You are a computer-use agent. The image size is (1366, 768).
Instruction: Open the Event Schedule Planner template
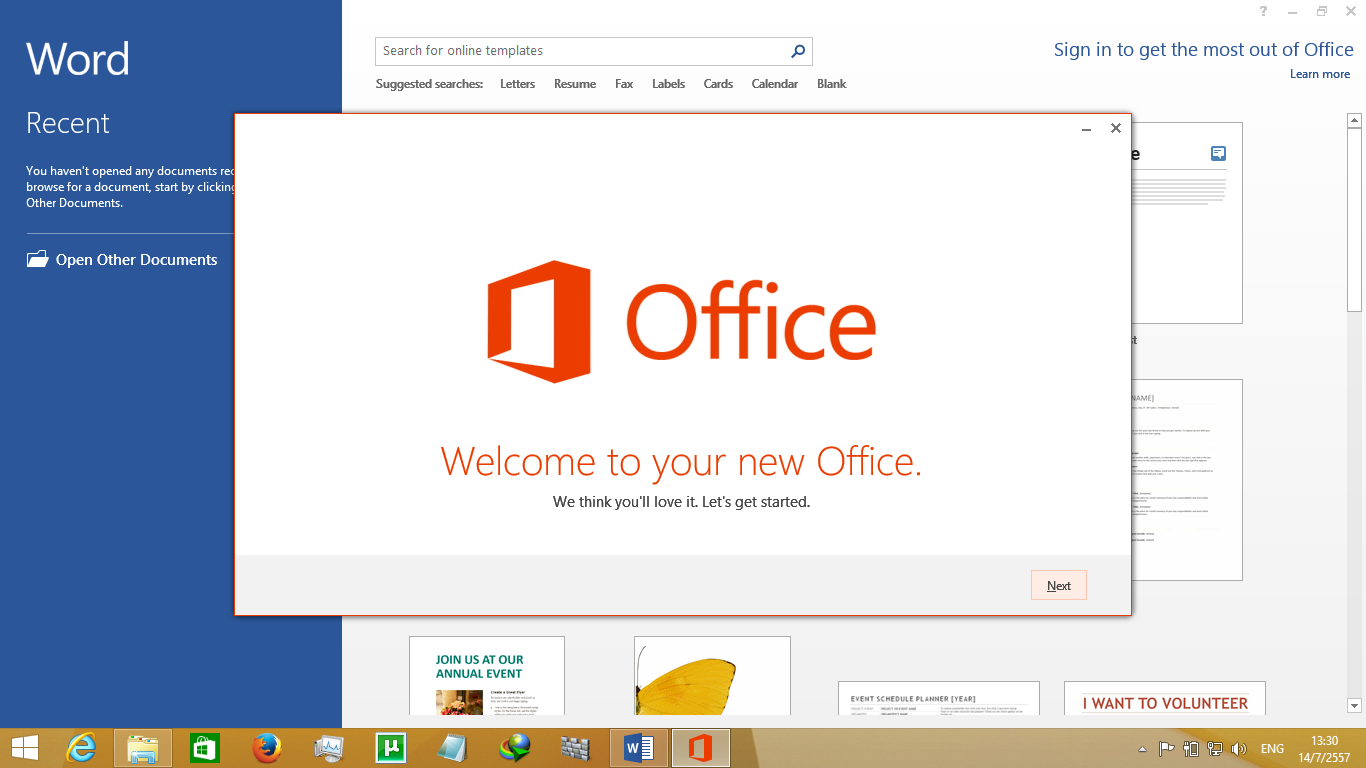pos(939,698)
